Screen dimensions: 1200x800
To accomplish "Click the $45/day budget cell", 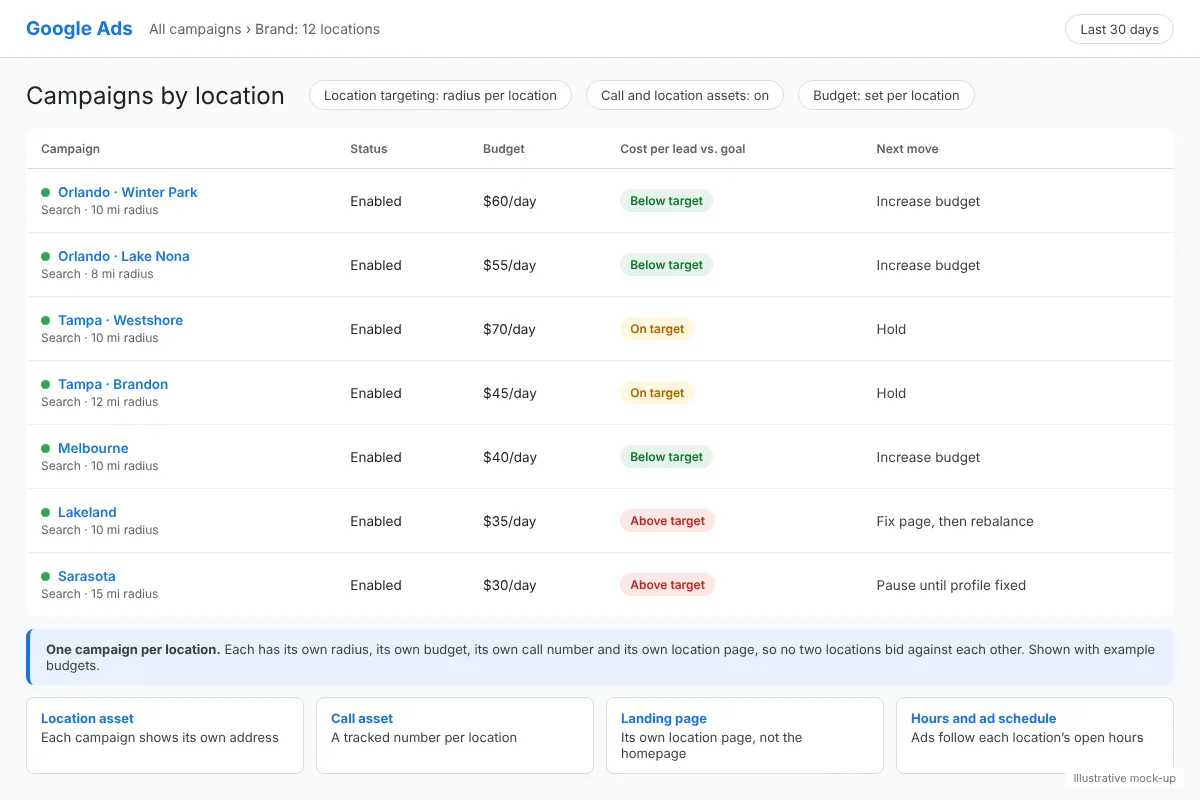I will (510, 393).
